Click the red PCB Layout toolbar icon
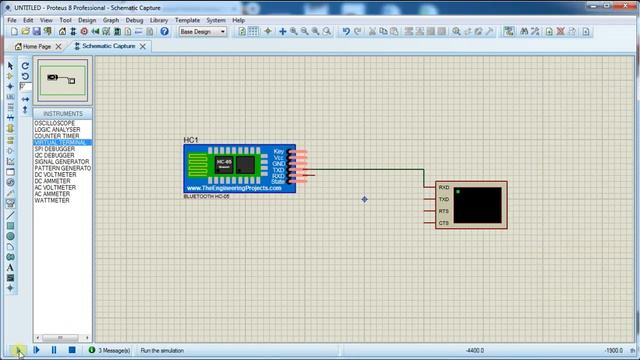Viewport: 640px width, 360px height. pyautogui.click(x=84, y=31)
